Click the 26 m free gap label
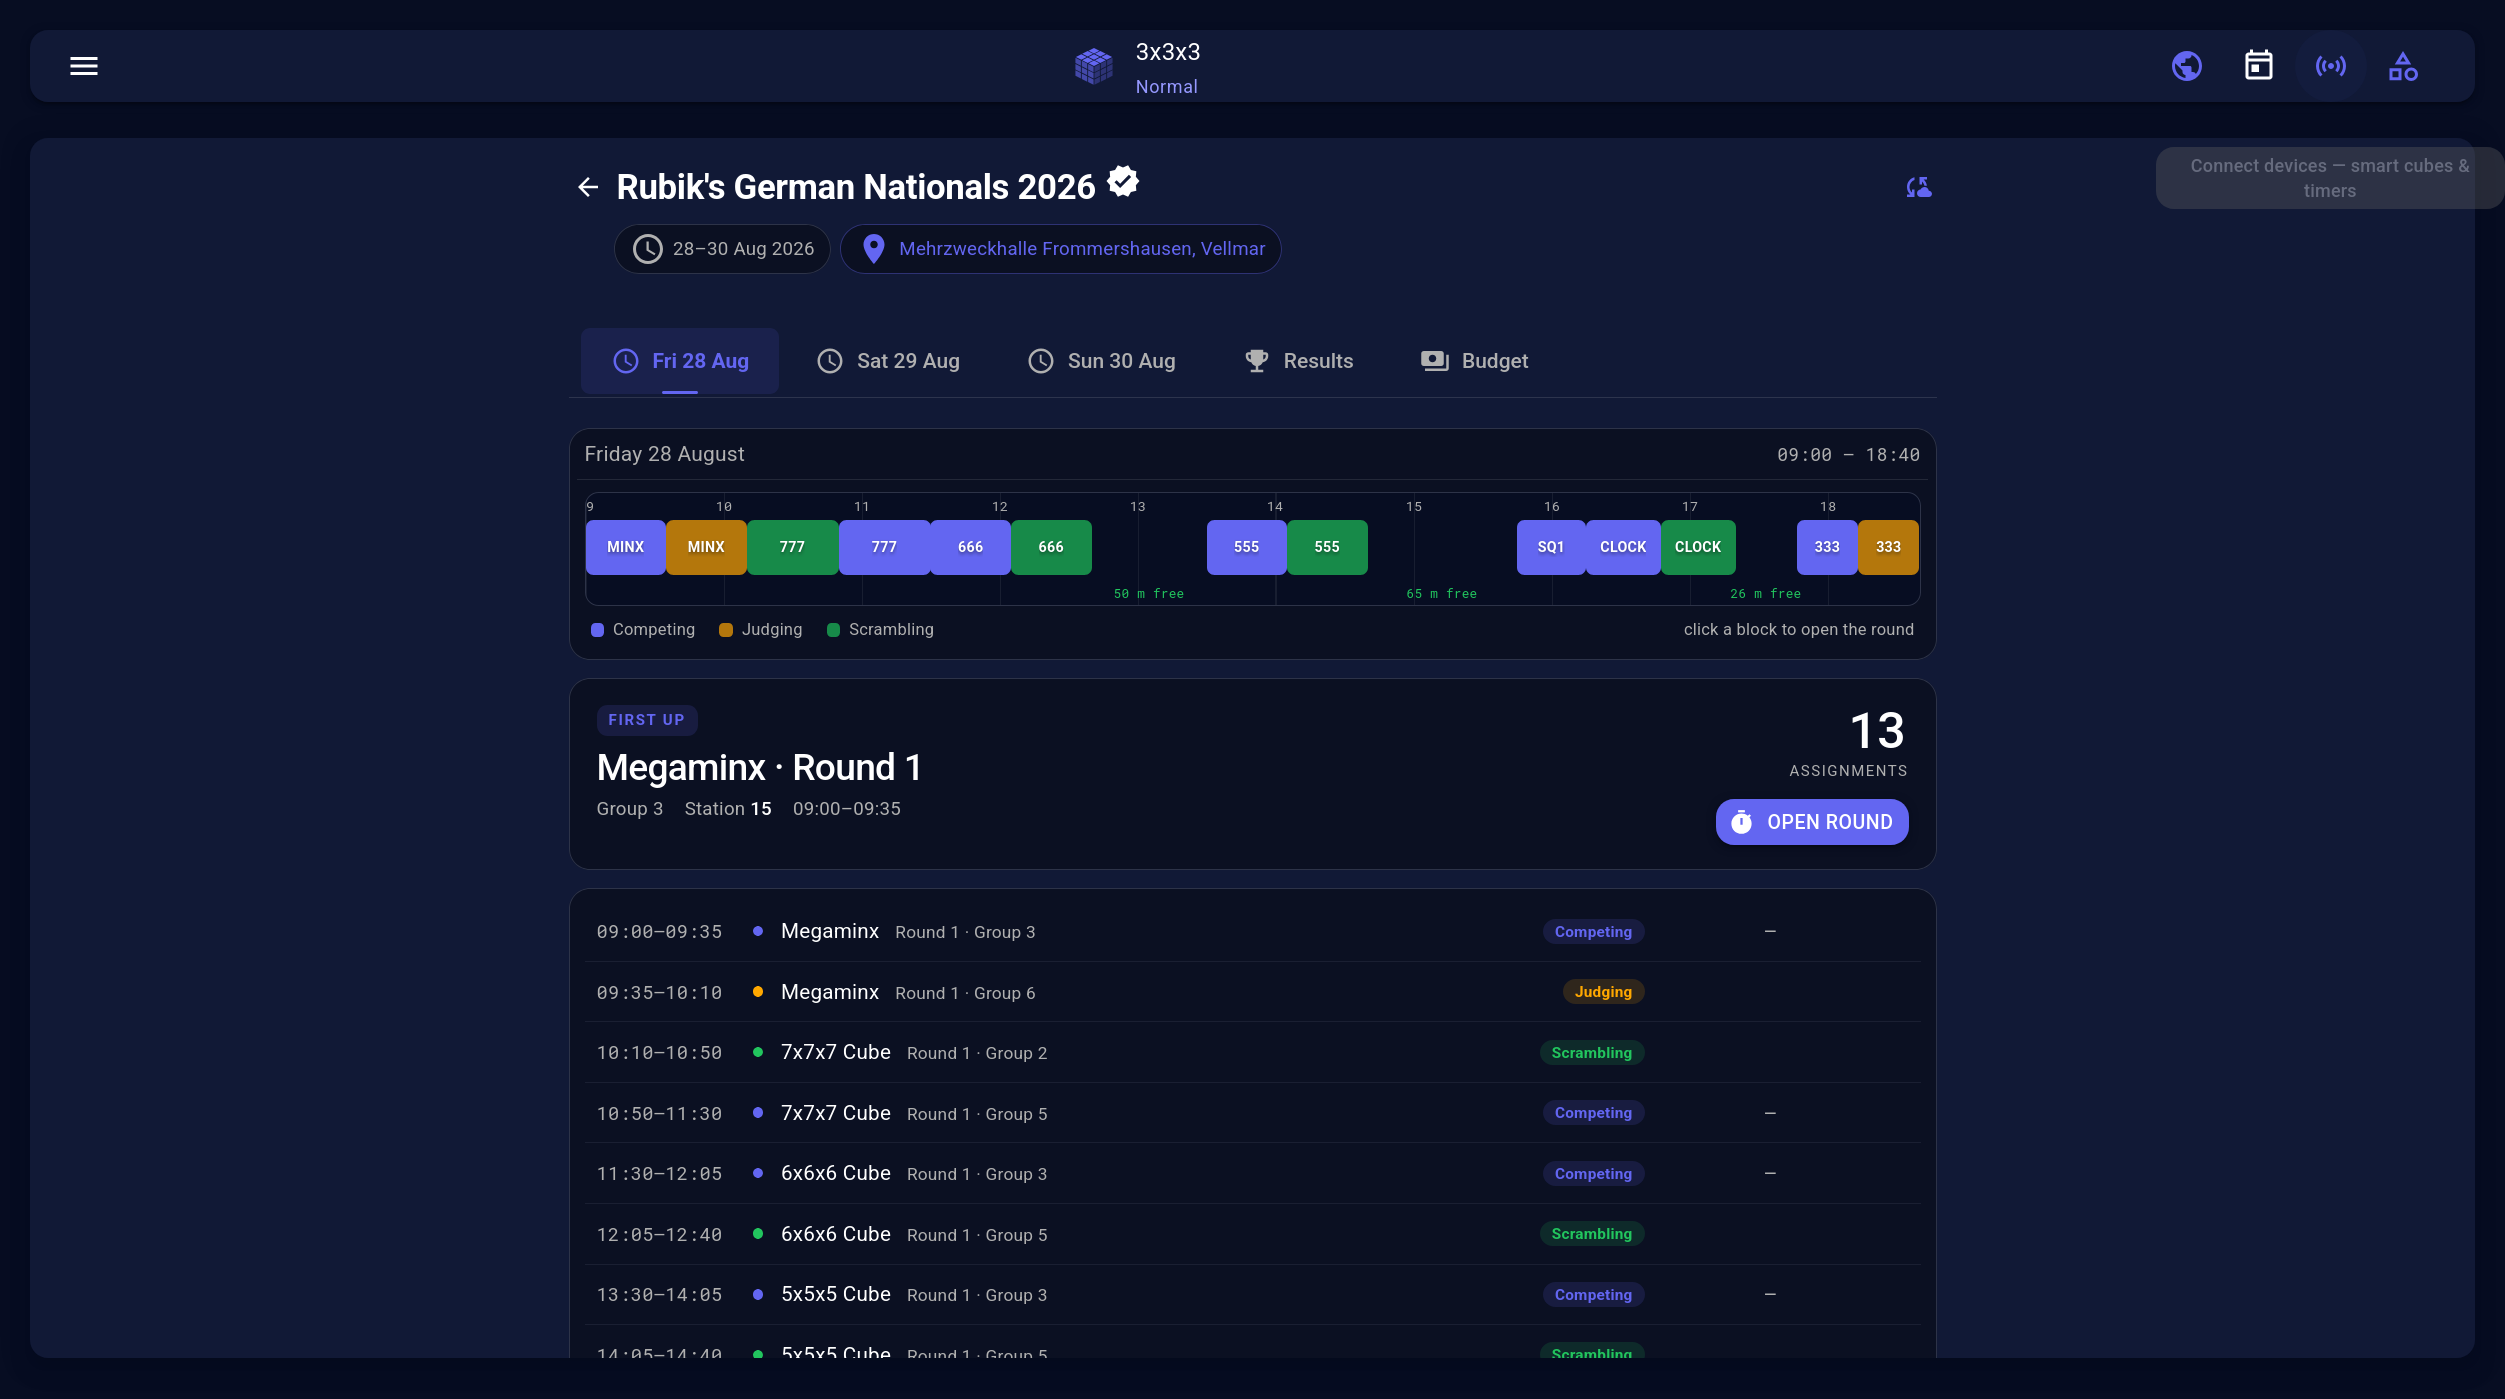 click(1765, 594)
